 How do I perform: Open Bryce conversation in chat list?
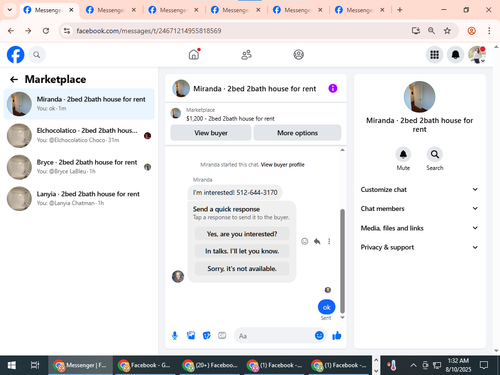tap(79, 167)
